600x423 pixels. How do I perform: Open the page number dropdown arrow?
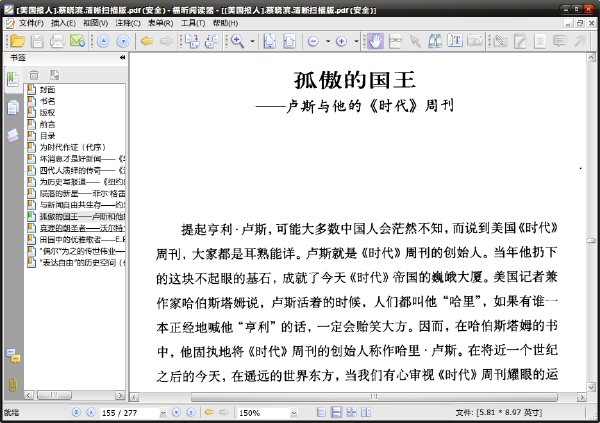(x=163, y=413)
